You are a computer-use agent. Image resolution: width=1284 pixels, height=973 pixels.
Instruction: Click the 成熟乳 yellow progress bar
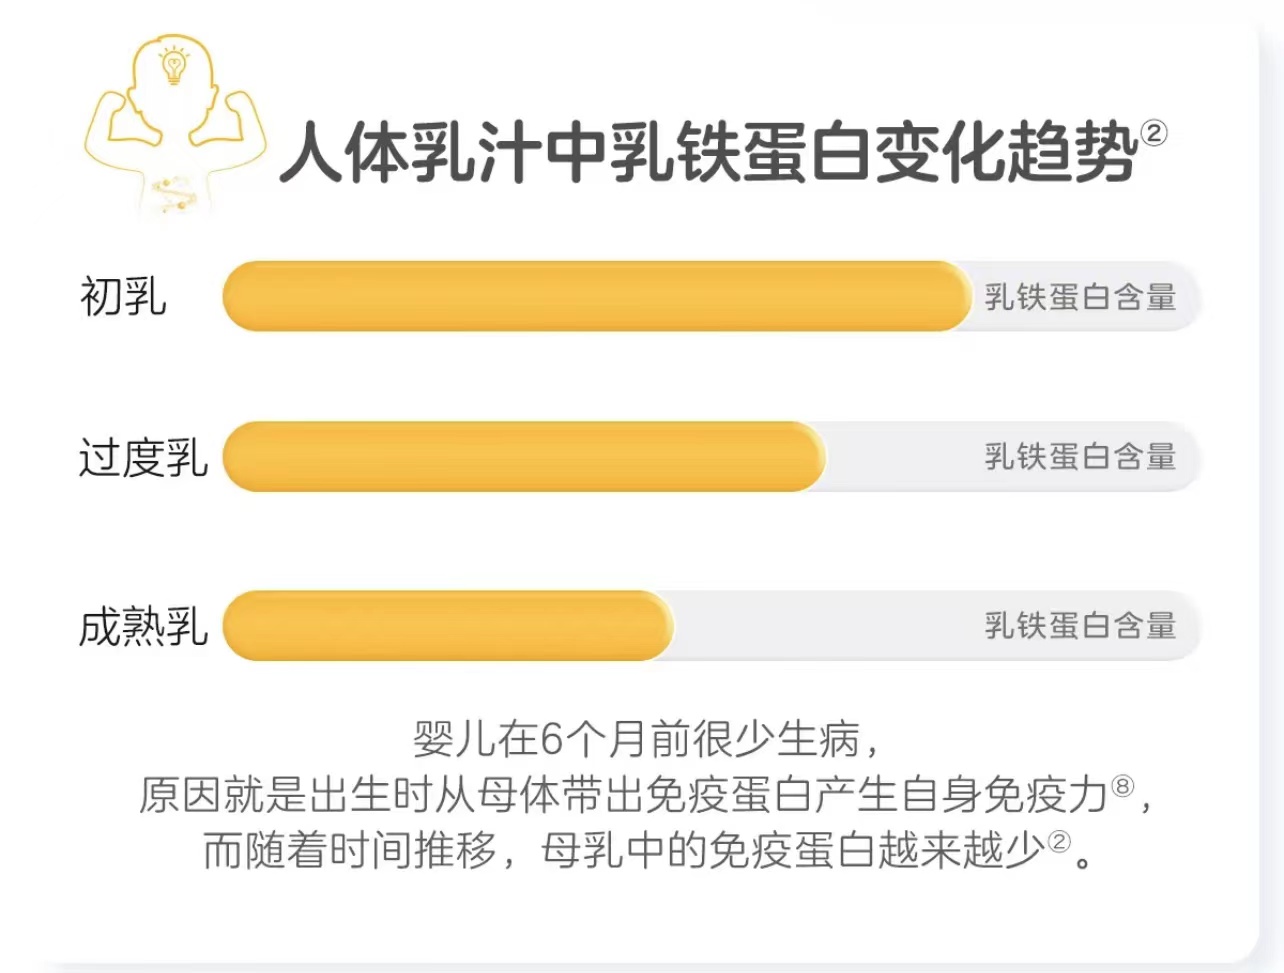pos(448,626)
